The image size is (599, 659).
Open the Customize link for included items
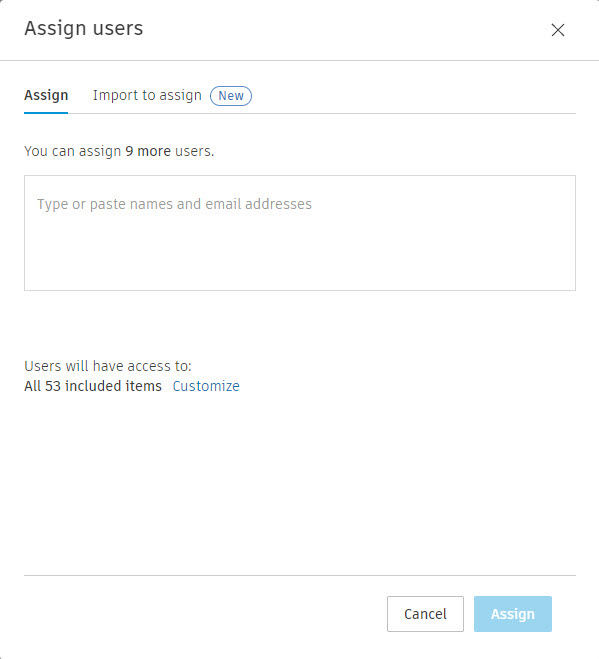(x=206, y=386)
